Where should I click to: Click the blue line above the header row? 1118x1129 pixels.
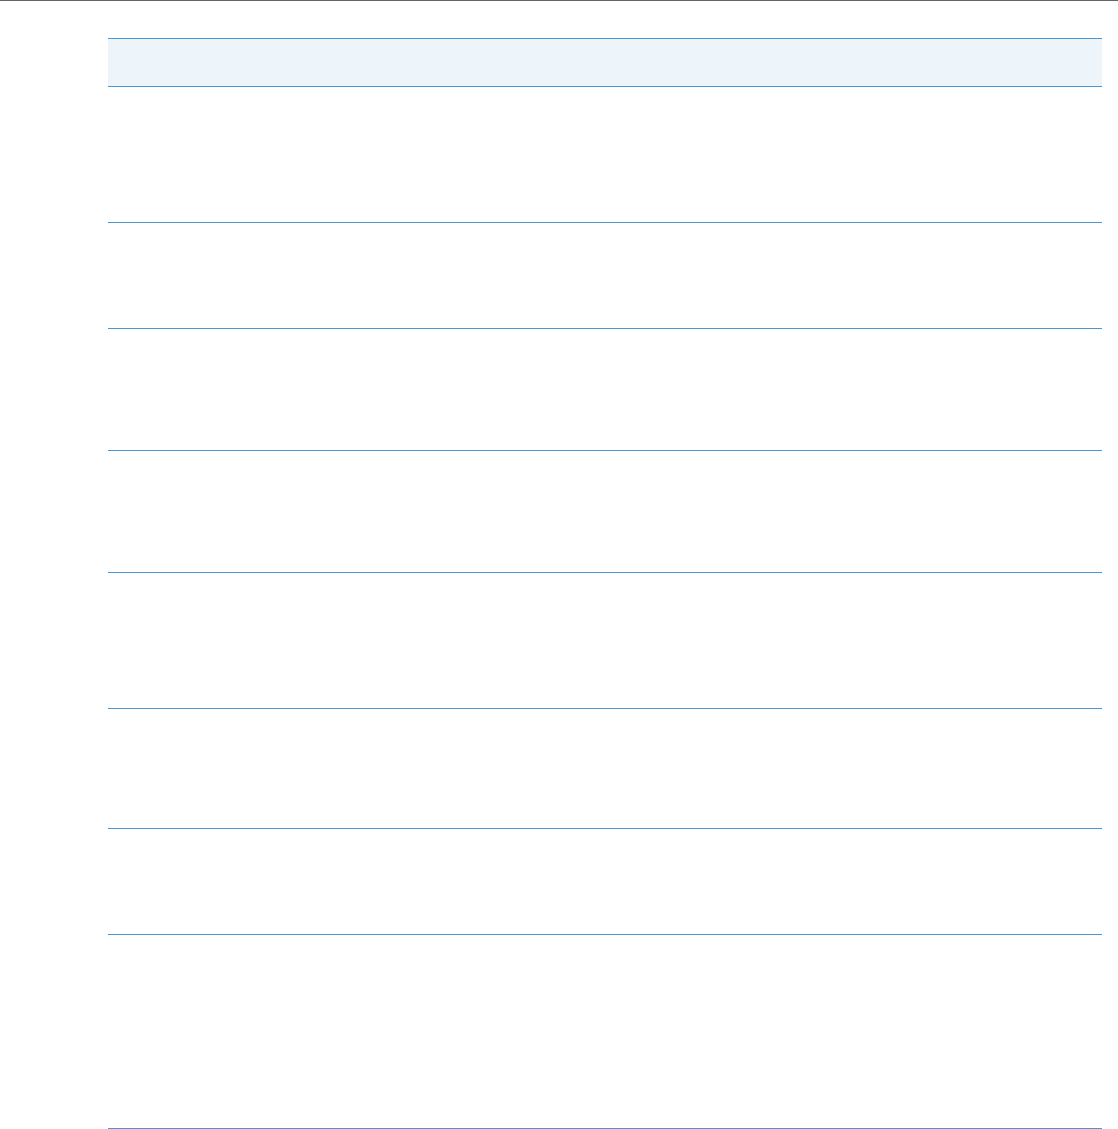tap(605, 38)
